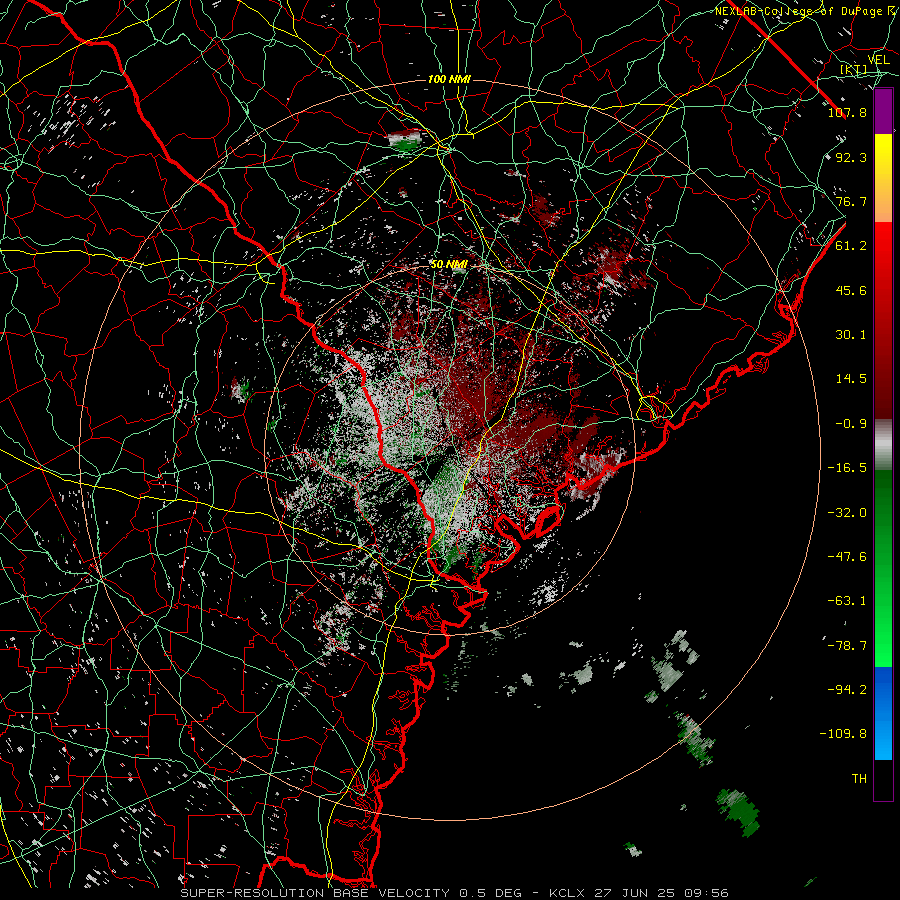This screenshot has width=900, height=900.
Task: Click the -63.1 value on velocity scale
Action: pos(847,601)
